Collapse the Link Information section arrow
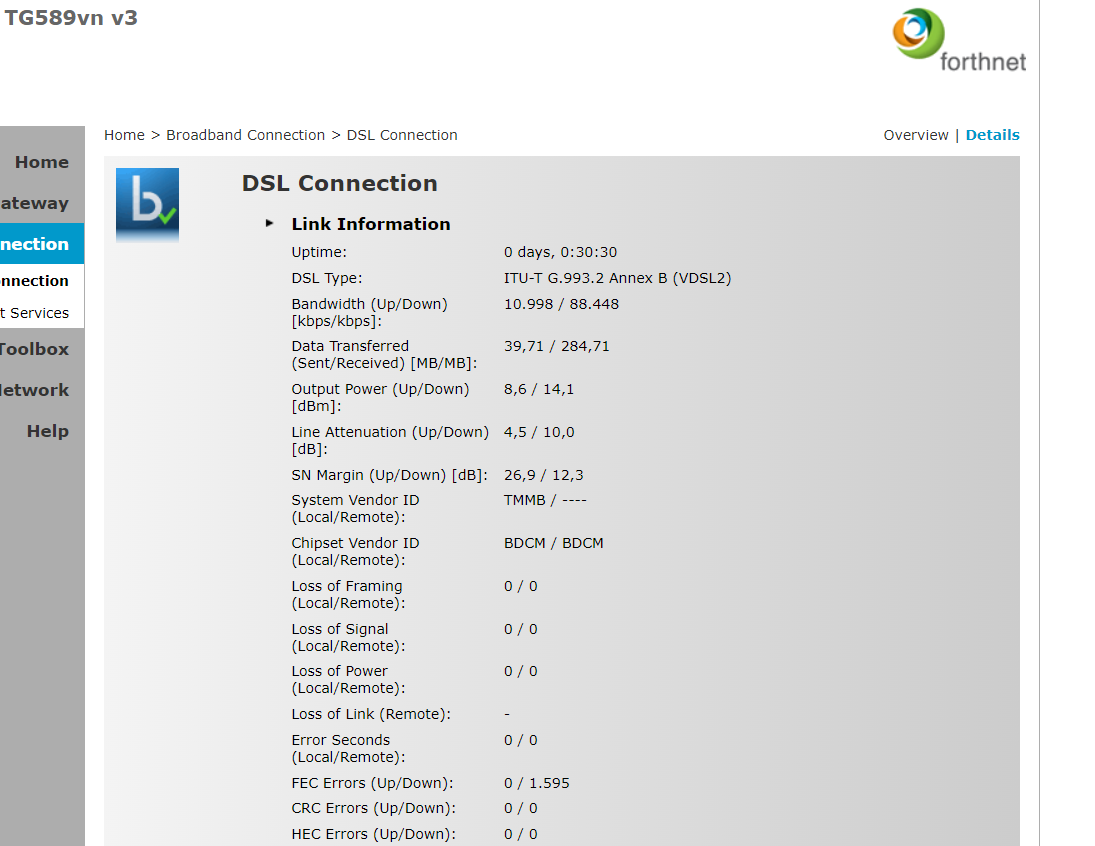The image size is (1095, 846). 270,224
